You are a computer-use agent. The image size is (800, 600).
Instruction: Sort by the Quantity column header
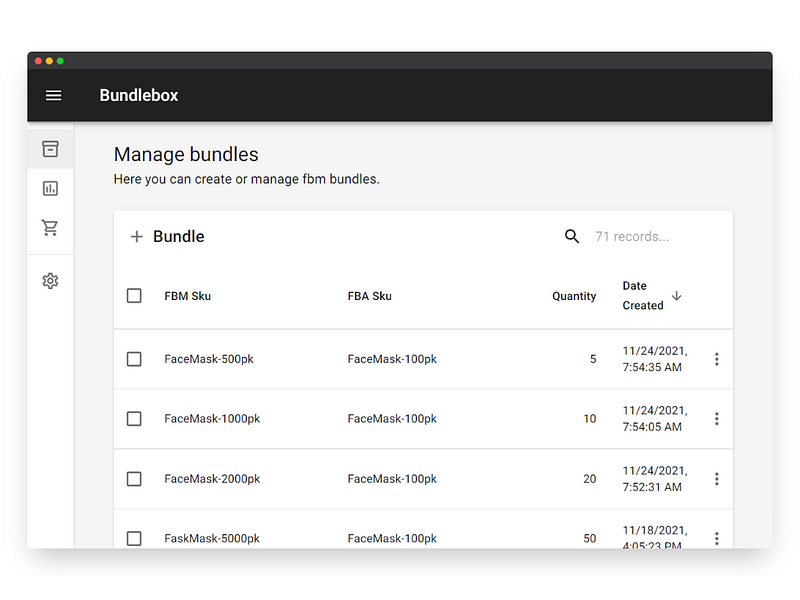coord(574,296)
